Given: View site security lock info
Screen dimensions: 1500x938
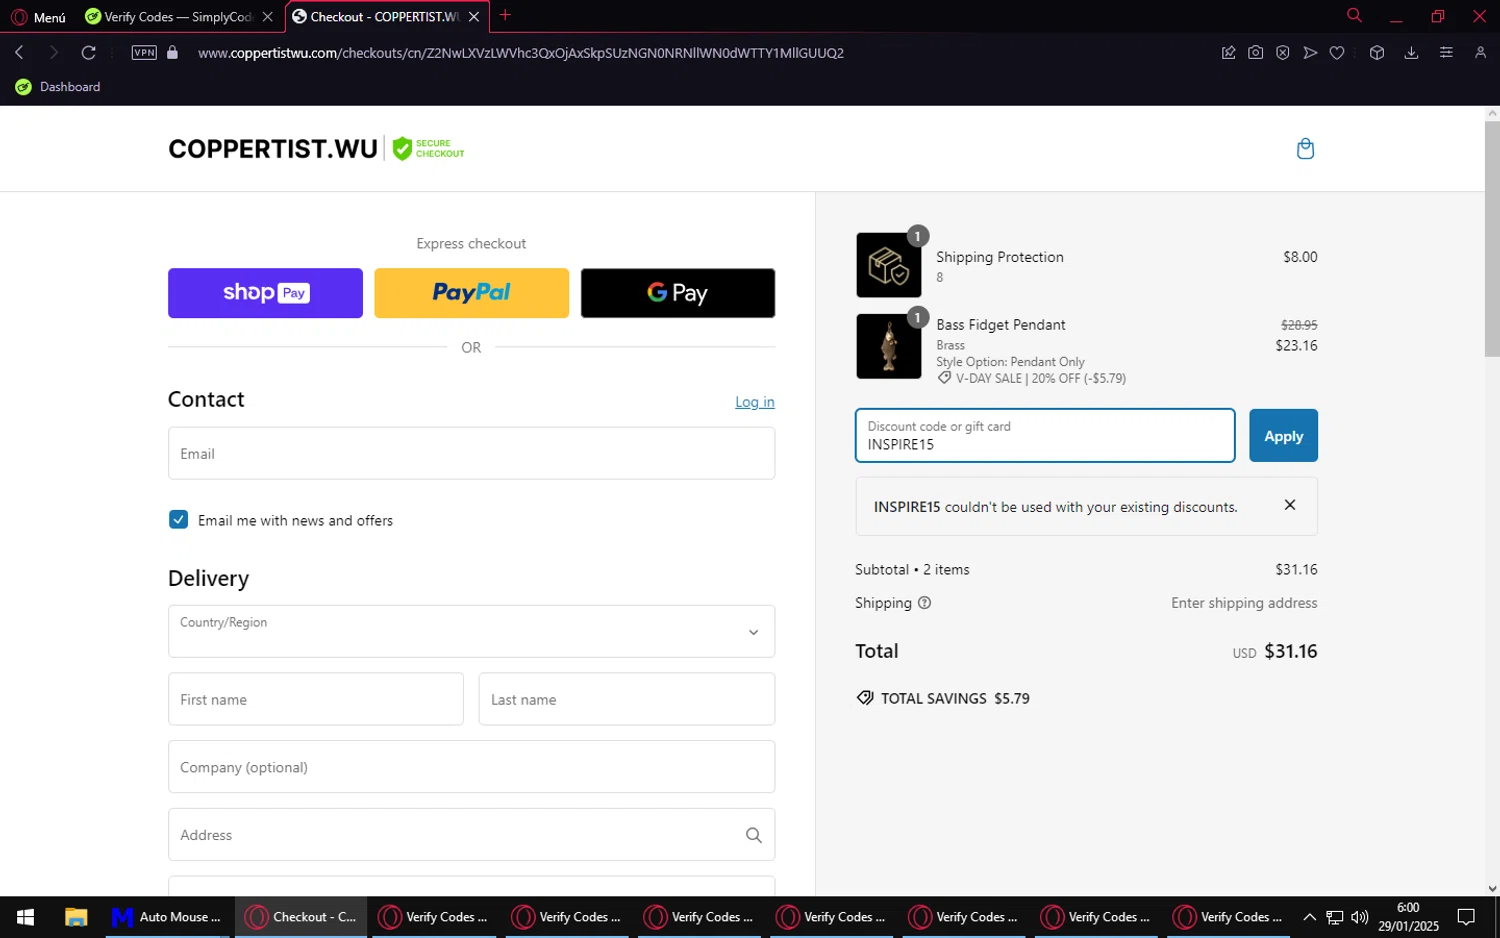Looking at the screenshot, I should pyautogui.click(x=172, y=53).
